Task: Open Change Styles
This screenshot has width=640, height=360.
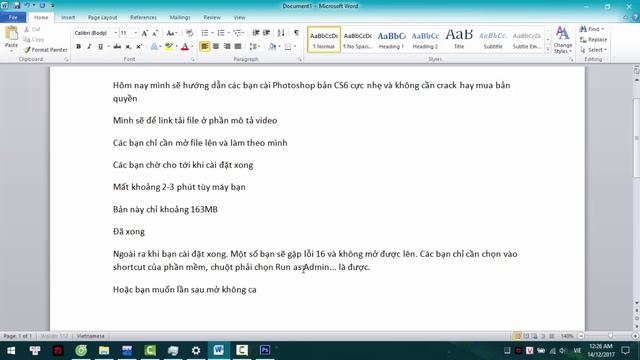Action: [562, 40]
